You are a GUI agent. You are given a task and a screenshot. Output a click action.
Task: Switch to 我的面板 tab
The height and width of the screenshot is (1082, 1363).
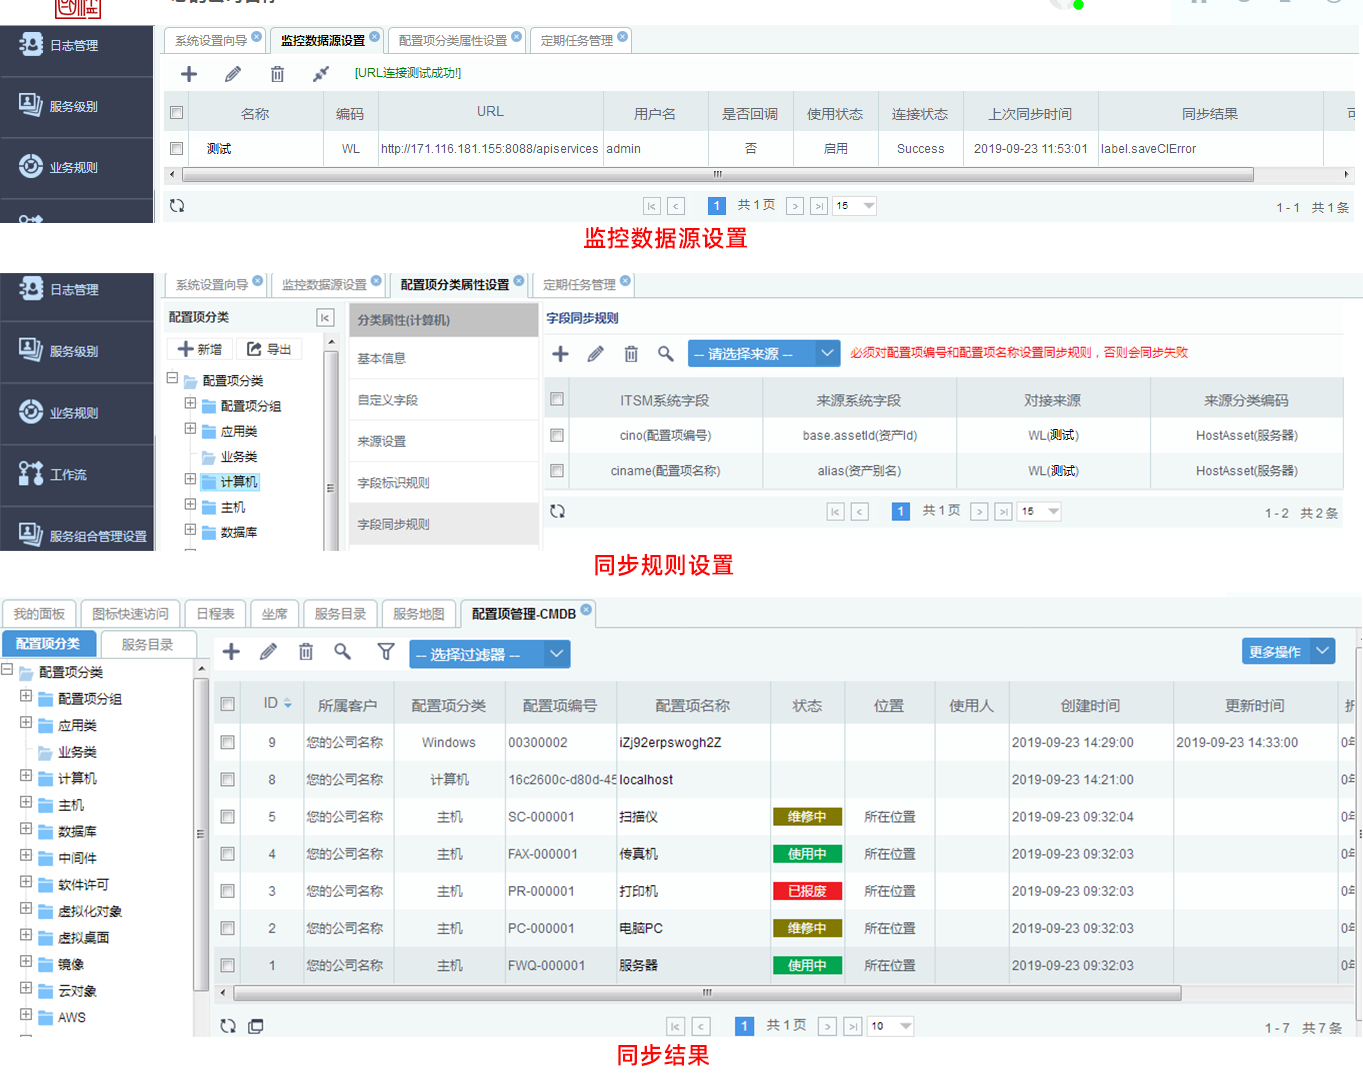coord(40,614)
